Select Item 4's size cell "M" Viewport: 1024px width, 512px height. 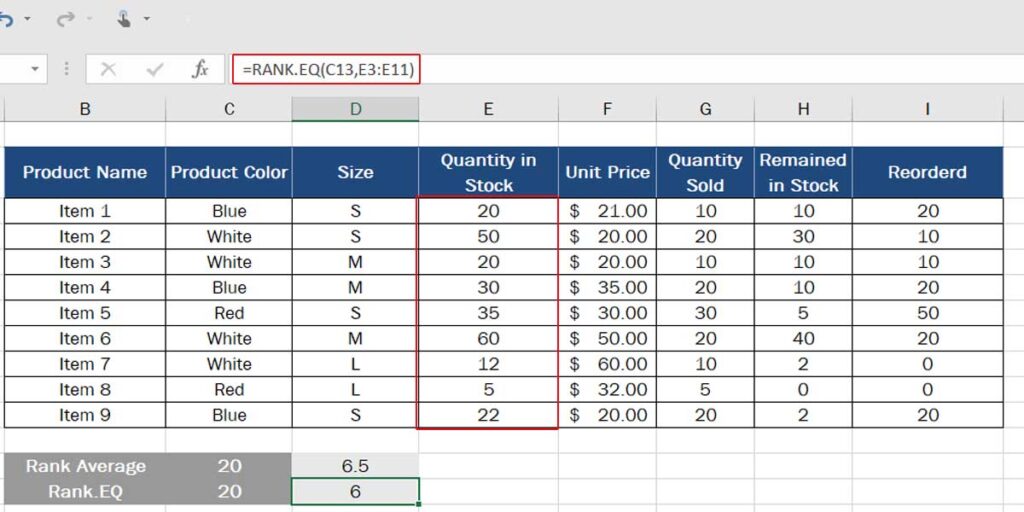pyautogui.click(x=355, y=287)
